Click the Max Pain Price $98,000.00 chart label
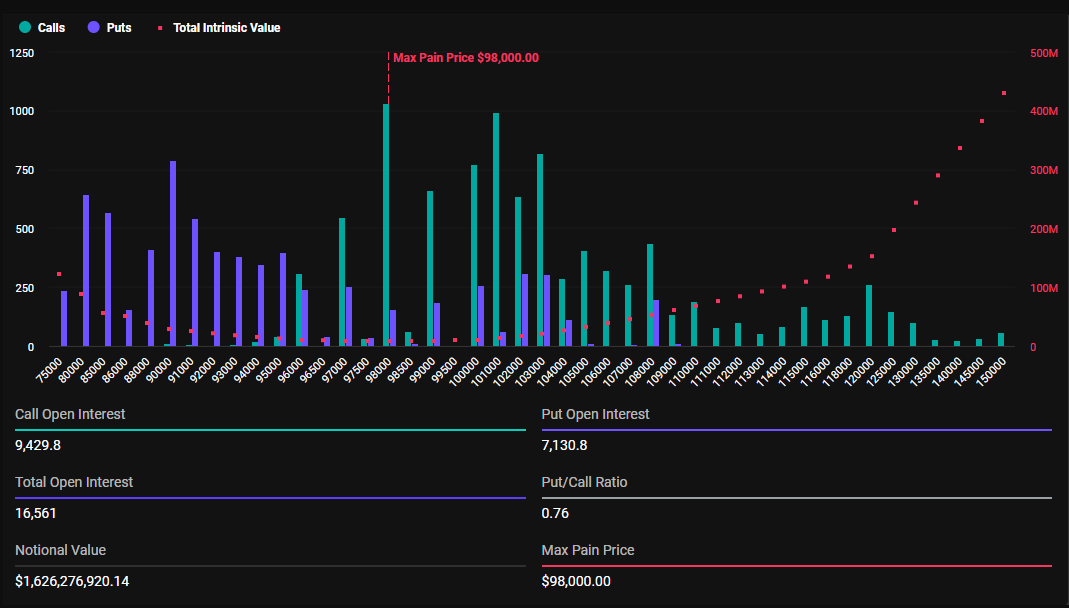The height and width of the screenshot is (608, 1069). click(466, 58)
